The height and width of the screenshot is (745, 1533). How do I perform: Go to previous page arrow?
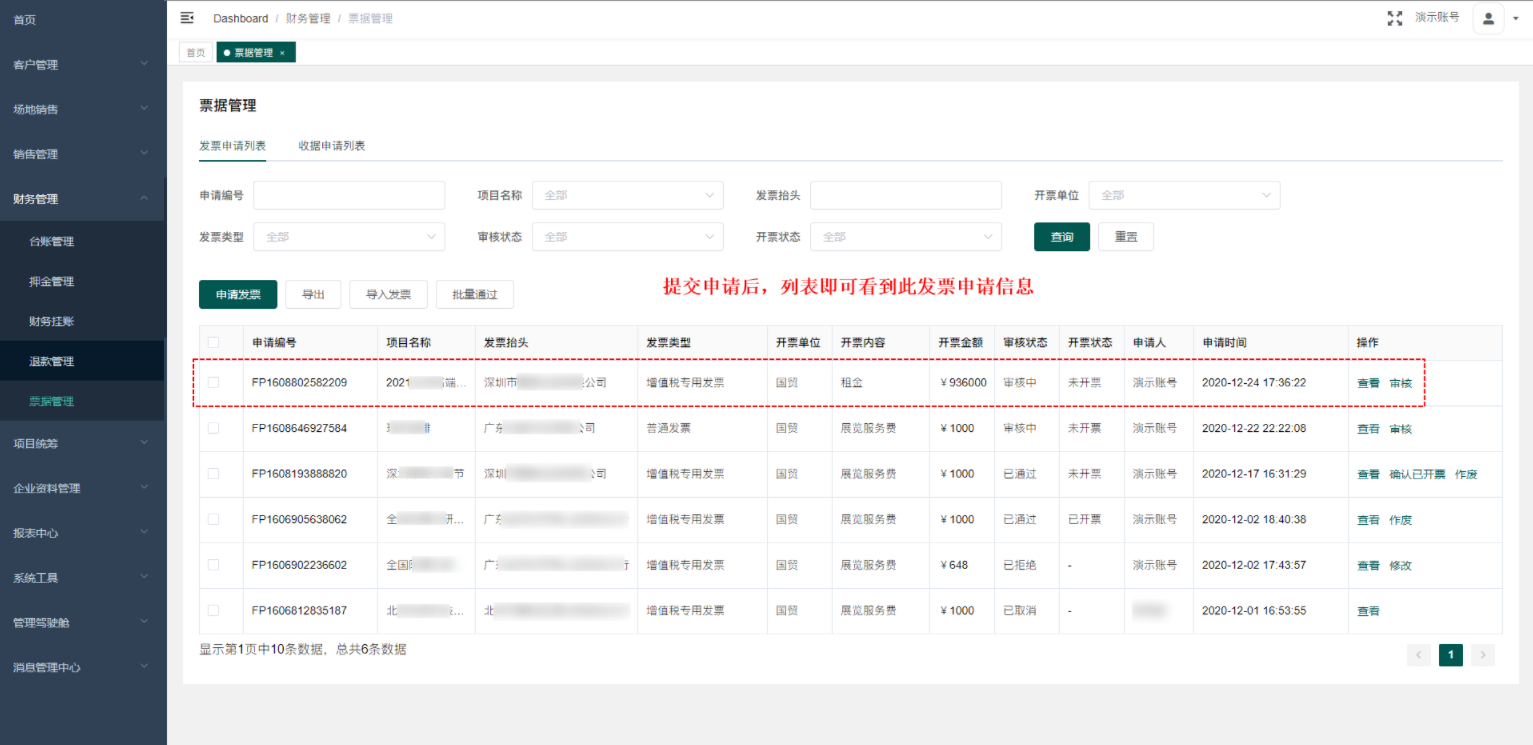coord(1418,655)
